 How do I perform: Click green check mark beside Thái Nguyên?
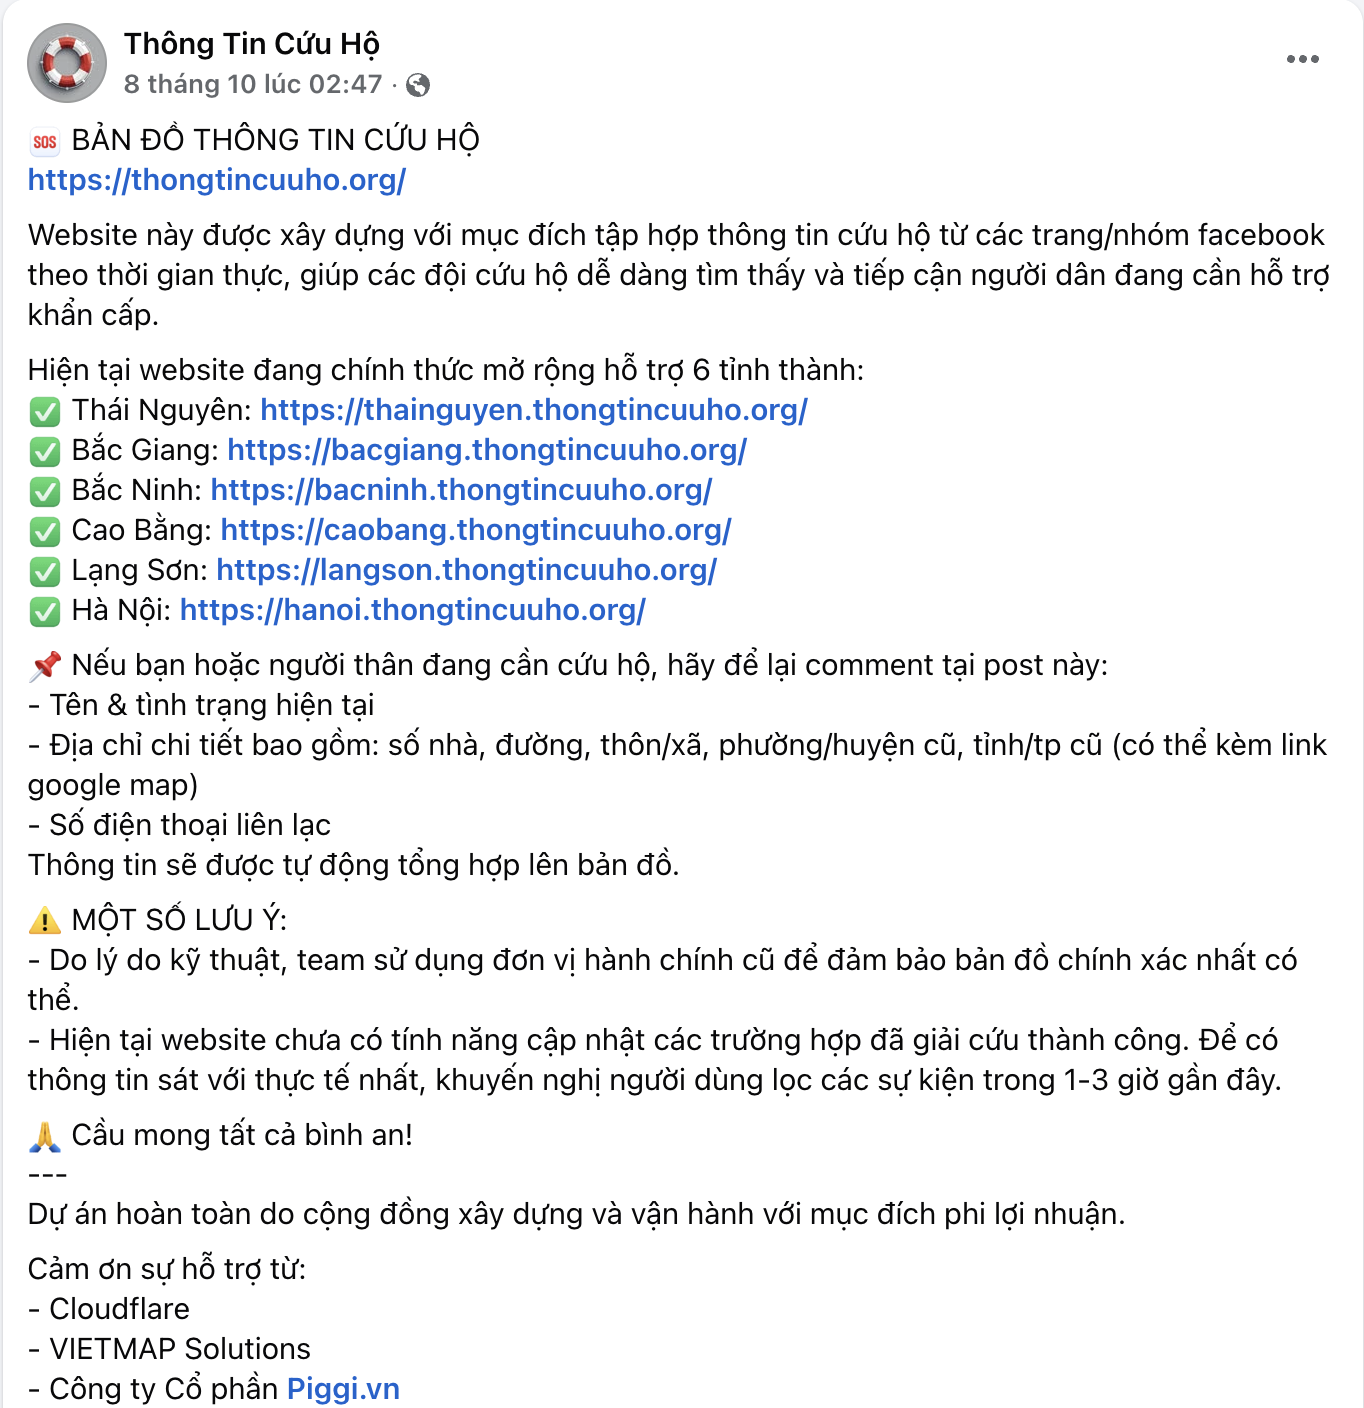coord(45,411)
